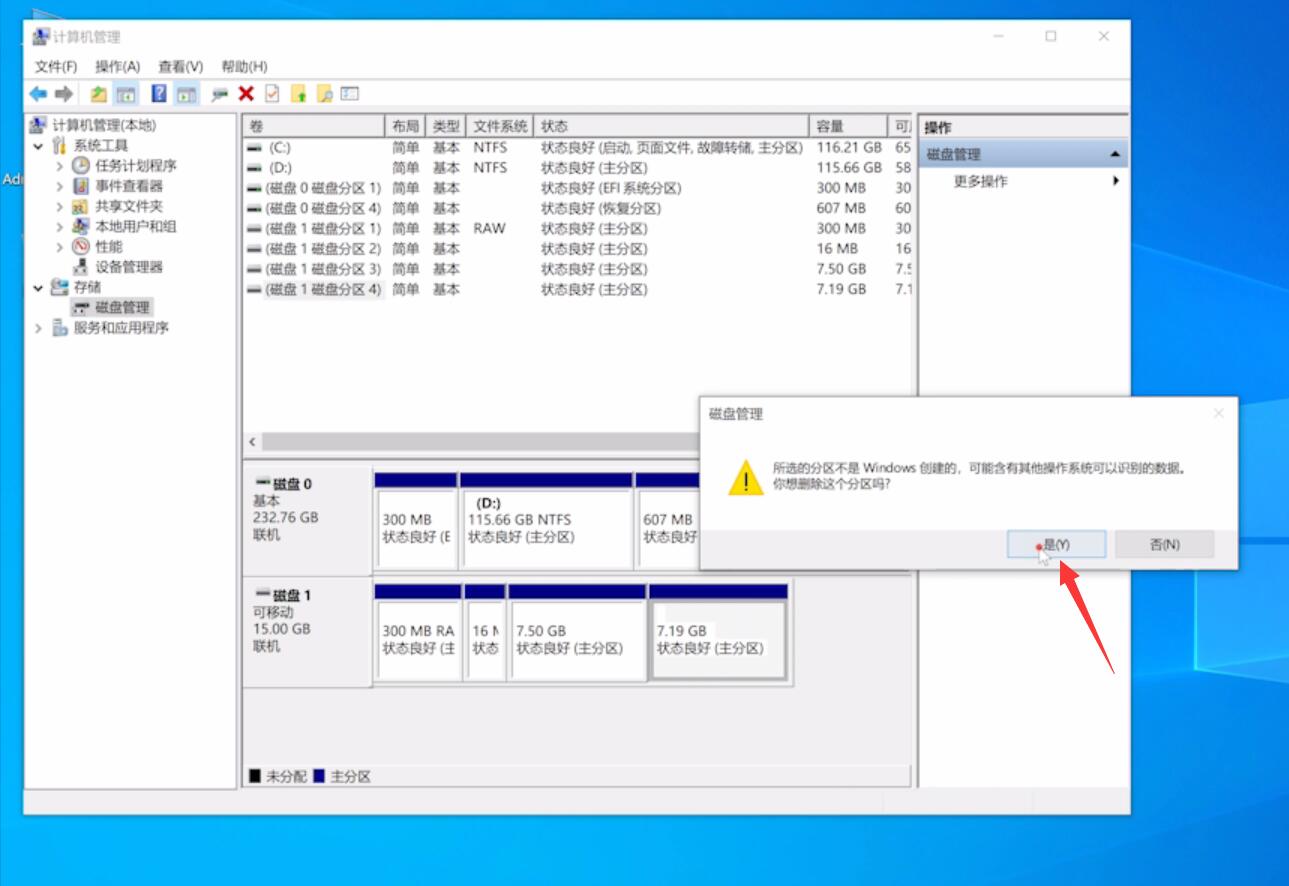The width and height of the screenshot is (1289, 886).
Task: Expand the 服务和应用程序 node arrow
Action: [38, 328]
